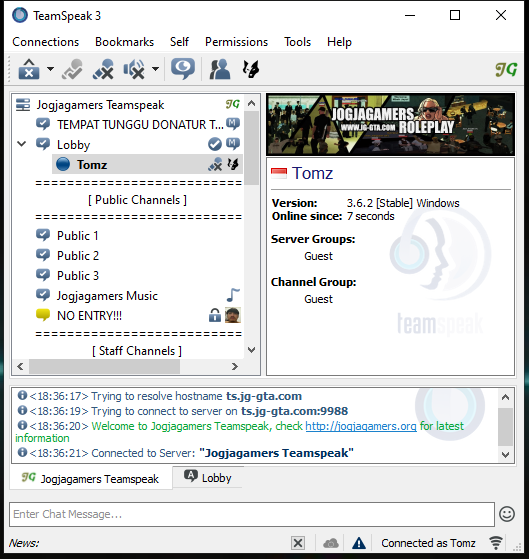The height and width of the screenshot is (559, 529).
Task: Click the moderated icon on Lobby channel
Action: pos(233,144)
